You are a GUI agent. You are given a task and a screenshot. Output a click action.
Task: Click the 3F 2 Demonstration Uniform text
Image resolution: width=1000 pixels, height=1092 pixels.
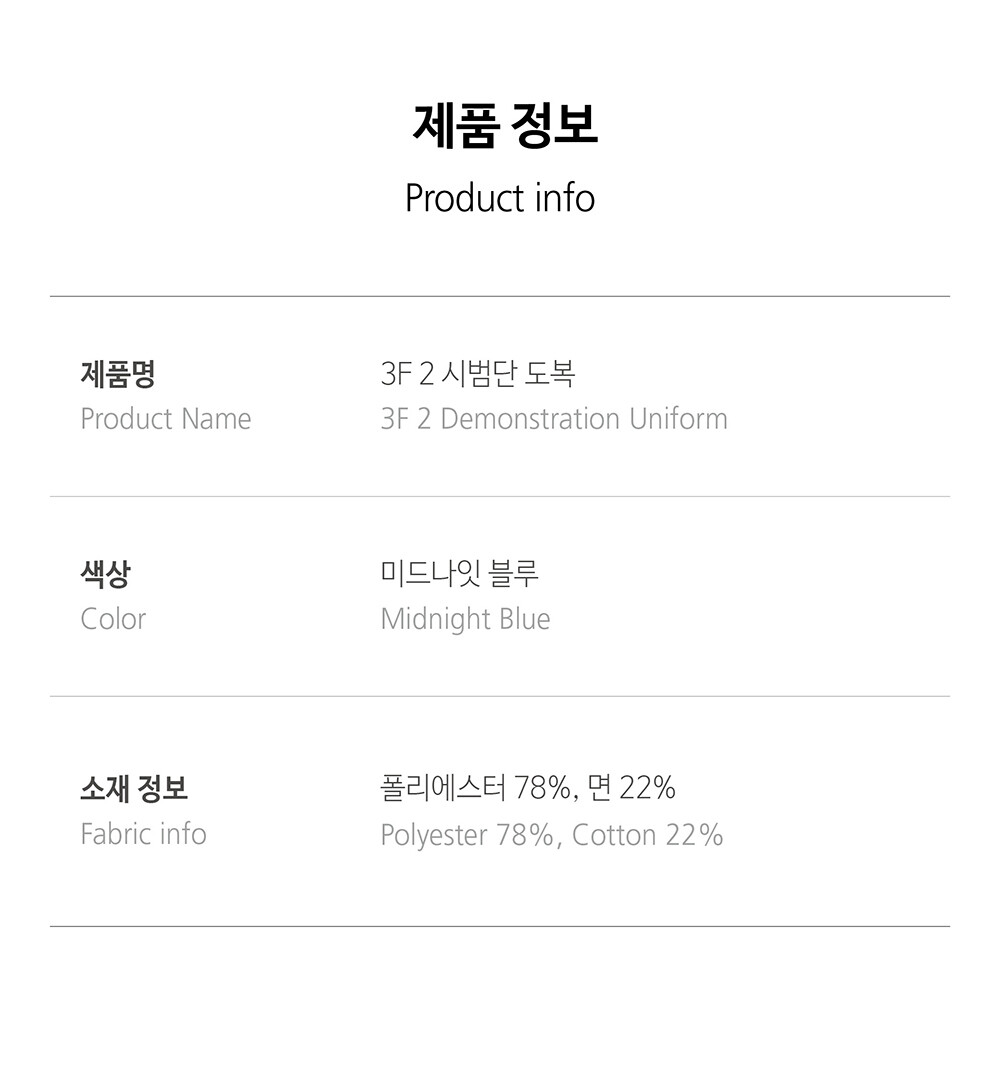[554, 419]
